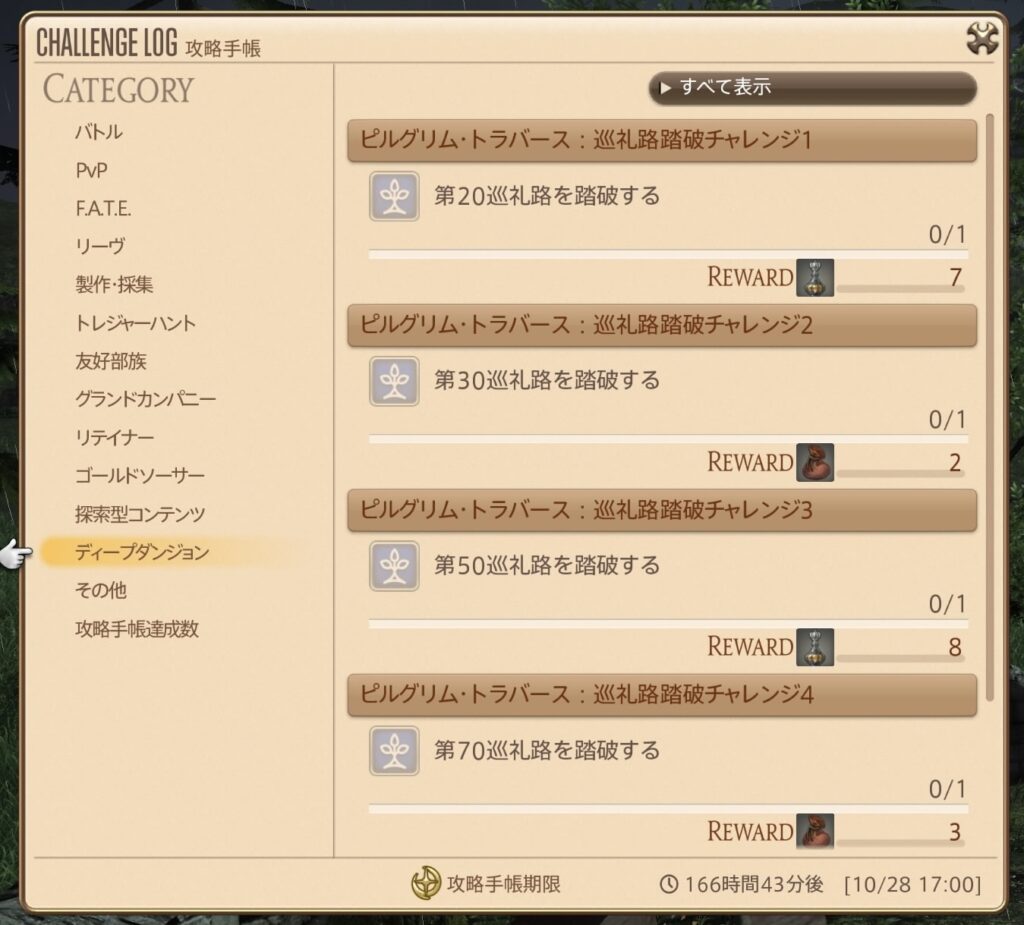The height and width of the screenshot is (925, 1024).
Task: Collapse the 巡礼路踏破チャレンジ3 header
Action: tap(662, 510)
